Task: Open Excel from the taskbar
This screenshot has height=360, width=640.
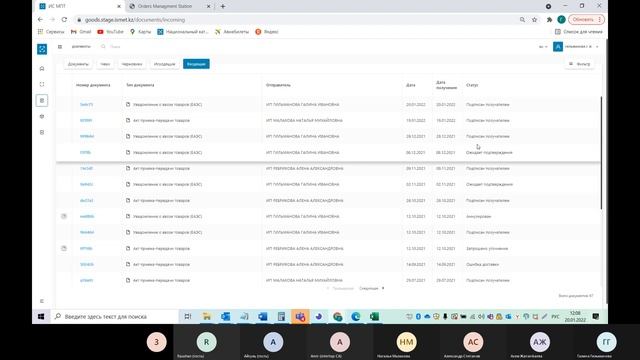Action: (x=374, y=316)
